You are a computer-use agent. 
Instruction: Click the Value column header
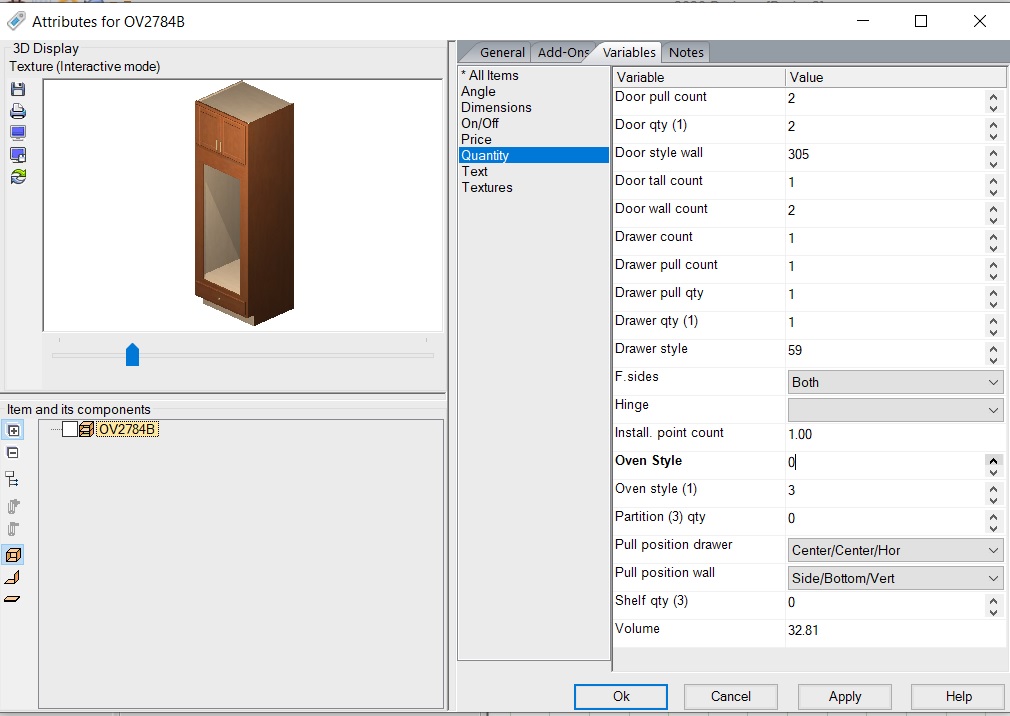[x=895, y=77]
